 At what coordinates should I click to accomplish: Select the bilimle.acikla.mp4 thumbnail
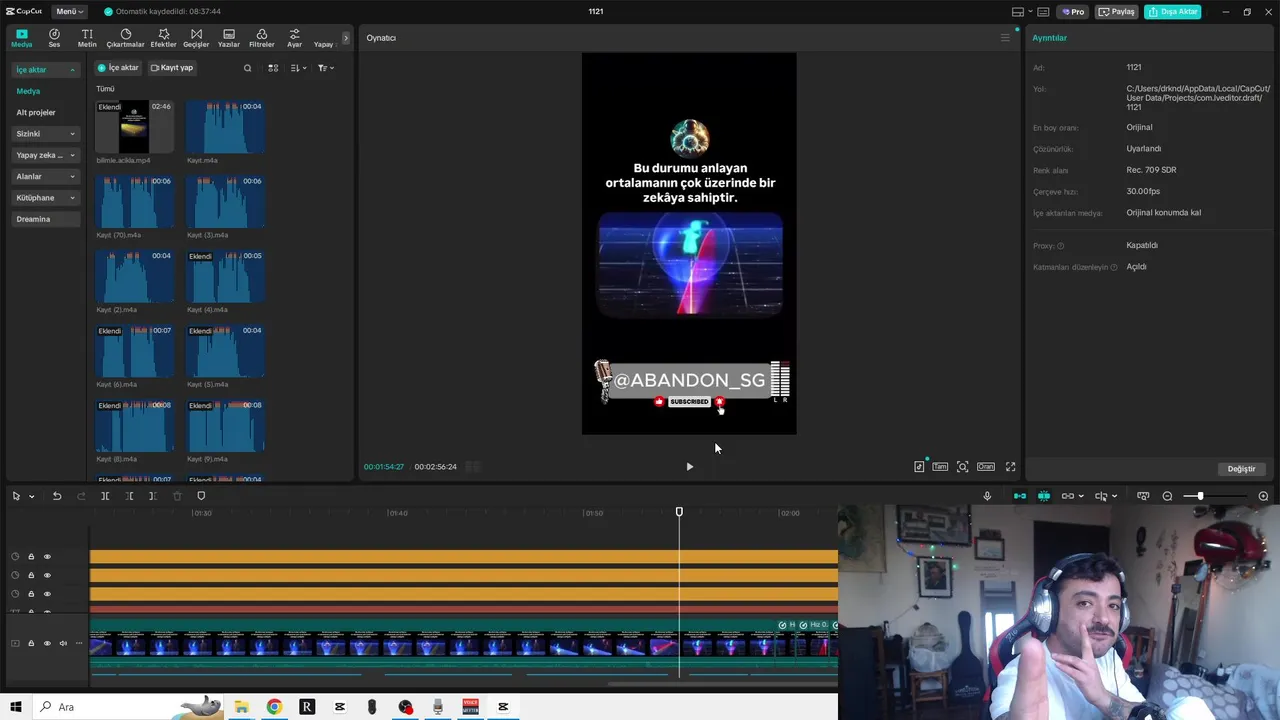(x=134, y=126)
